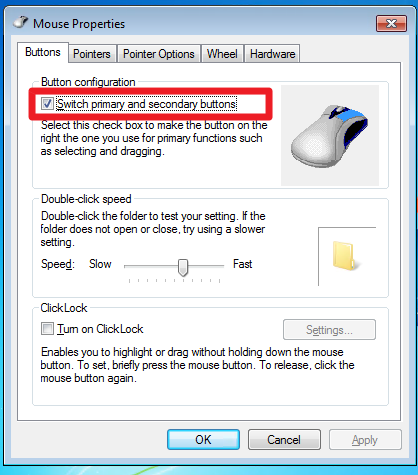The height and width of the screenshot is (475, 418).
Task: Click the double-click speed slider thumb
Action: tap(183, 267)
